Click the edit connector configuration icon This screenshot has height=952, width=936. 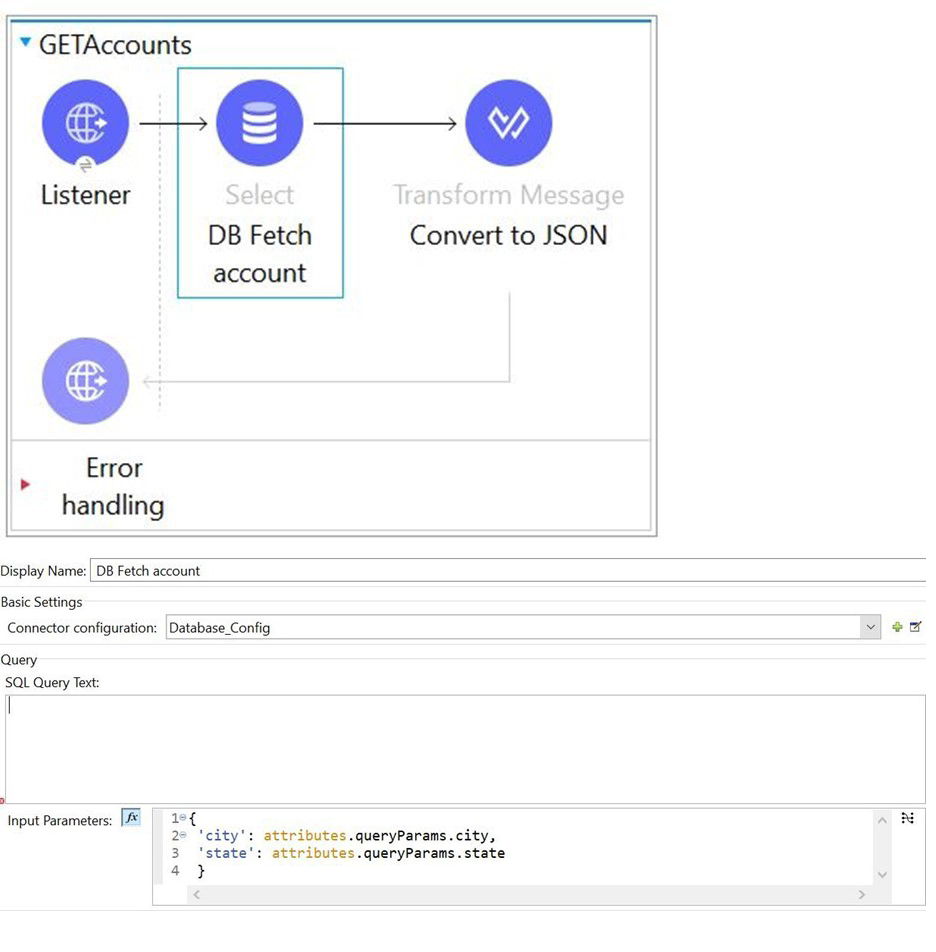point(915,627)
